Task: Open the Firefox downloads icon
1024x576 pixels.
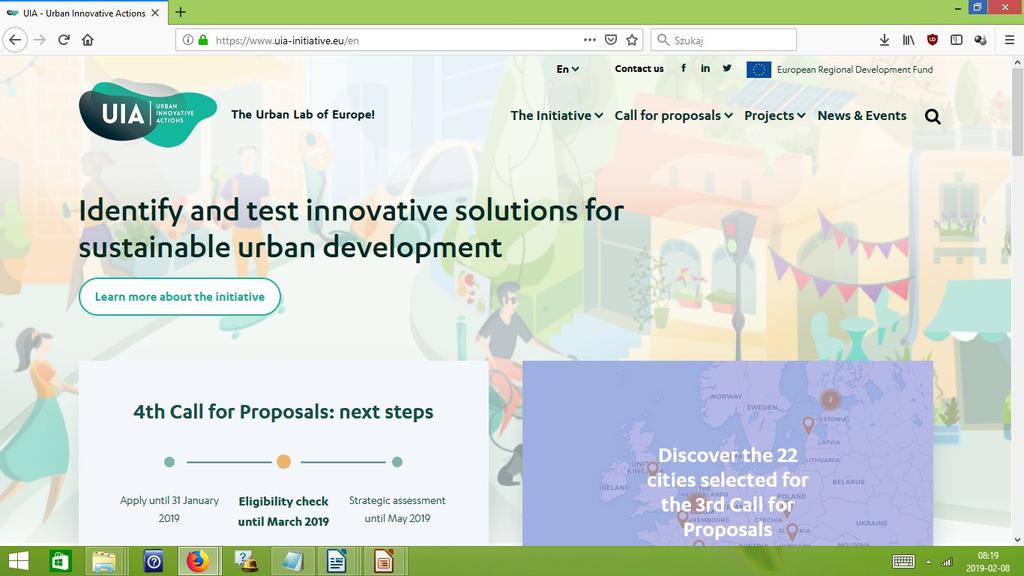Action: tap(884, 40)
